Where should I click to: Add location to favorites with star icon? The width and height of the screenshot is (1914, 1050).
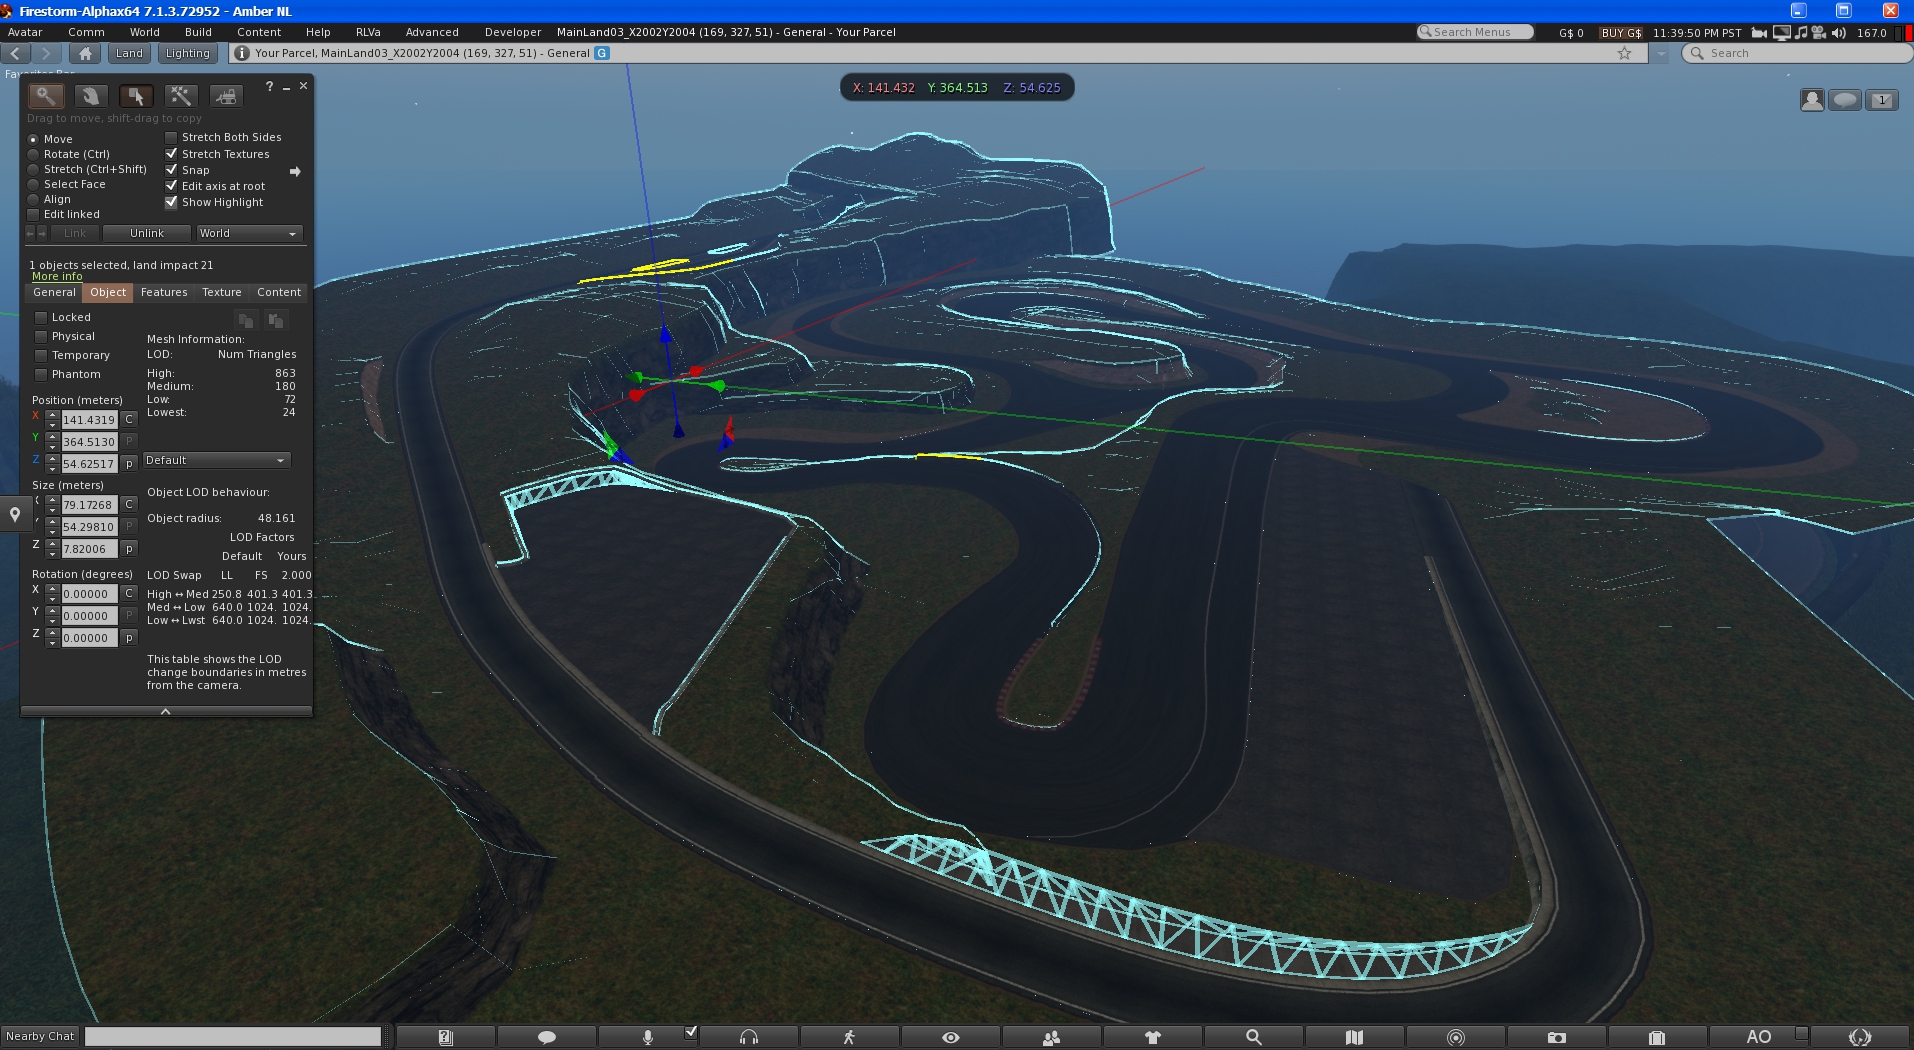[x=1625, y=53]
